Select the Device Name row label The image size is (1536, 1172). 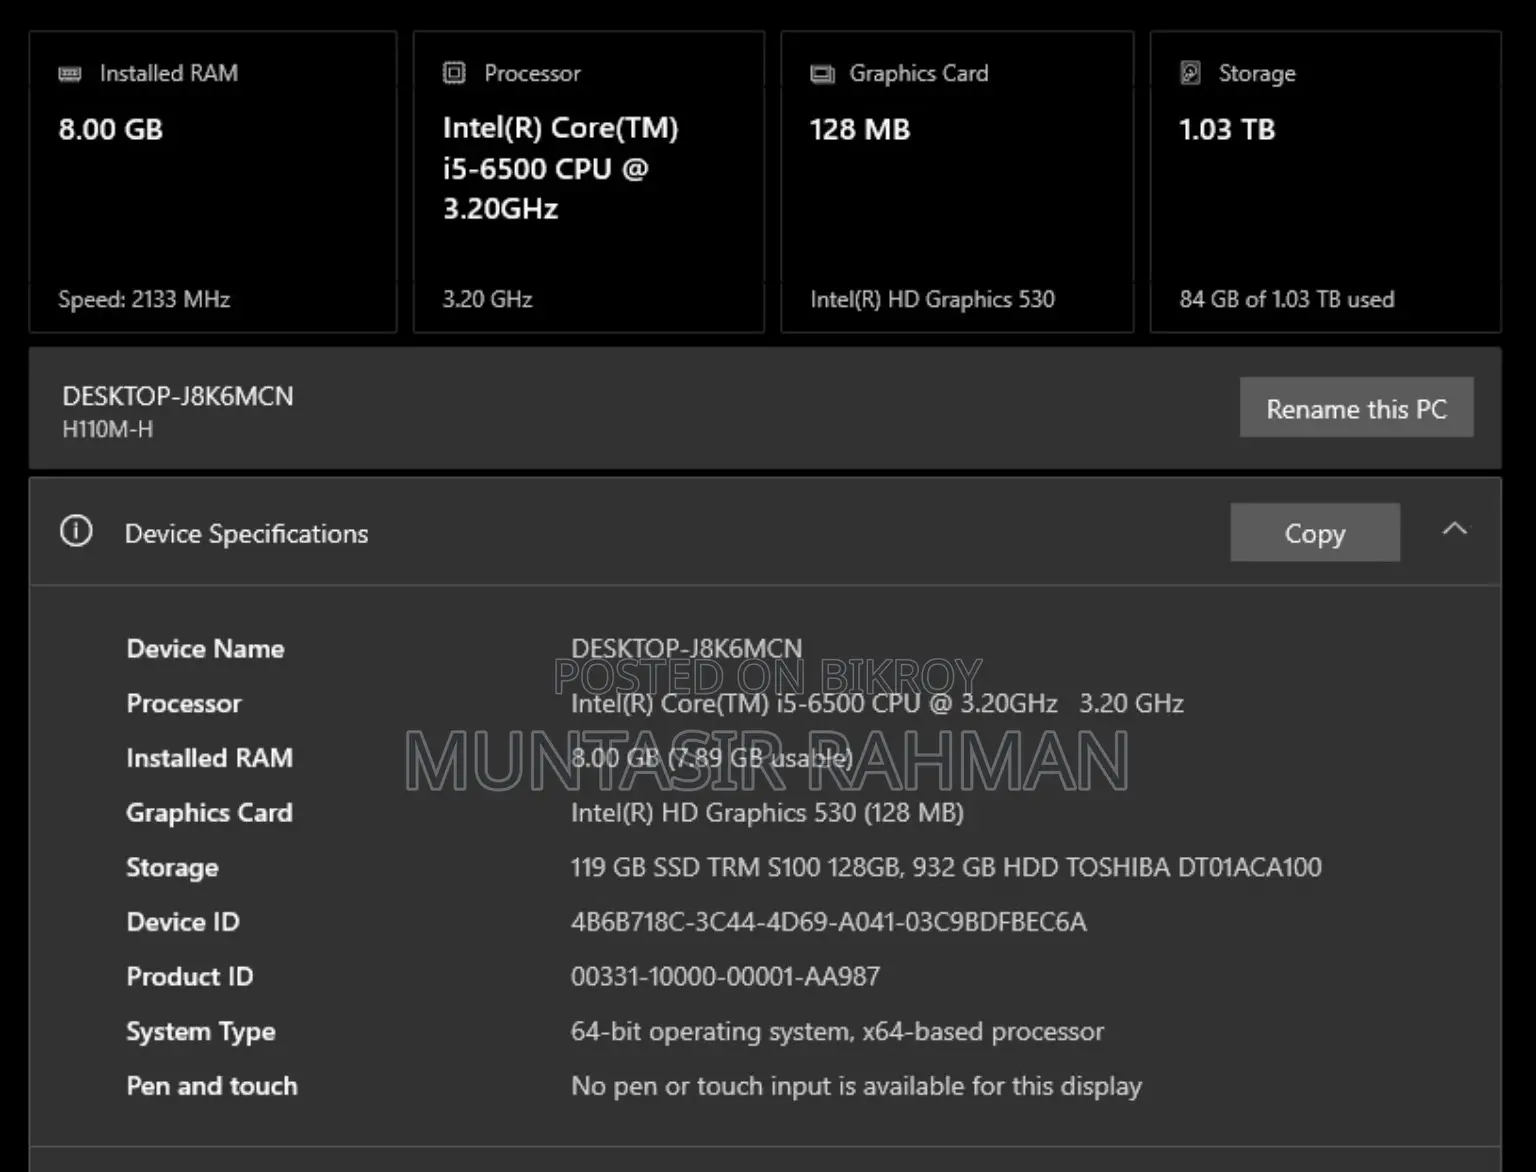pyautogui.click(x=205, y=649)
